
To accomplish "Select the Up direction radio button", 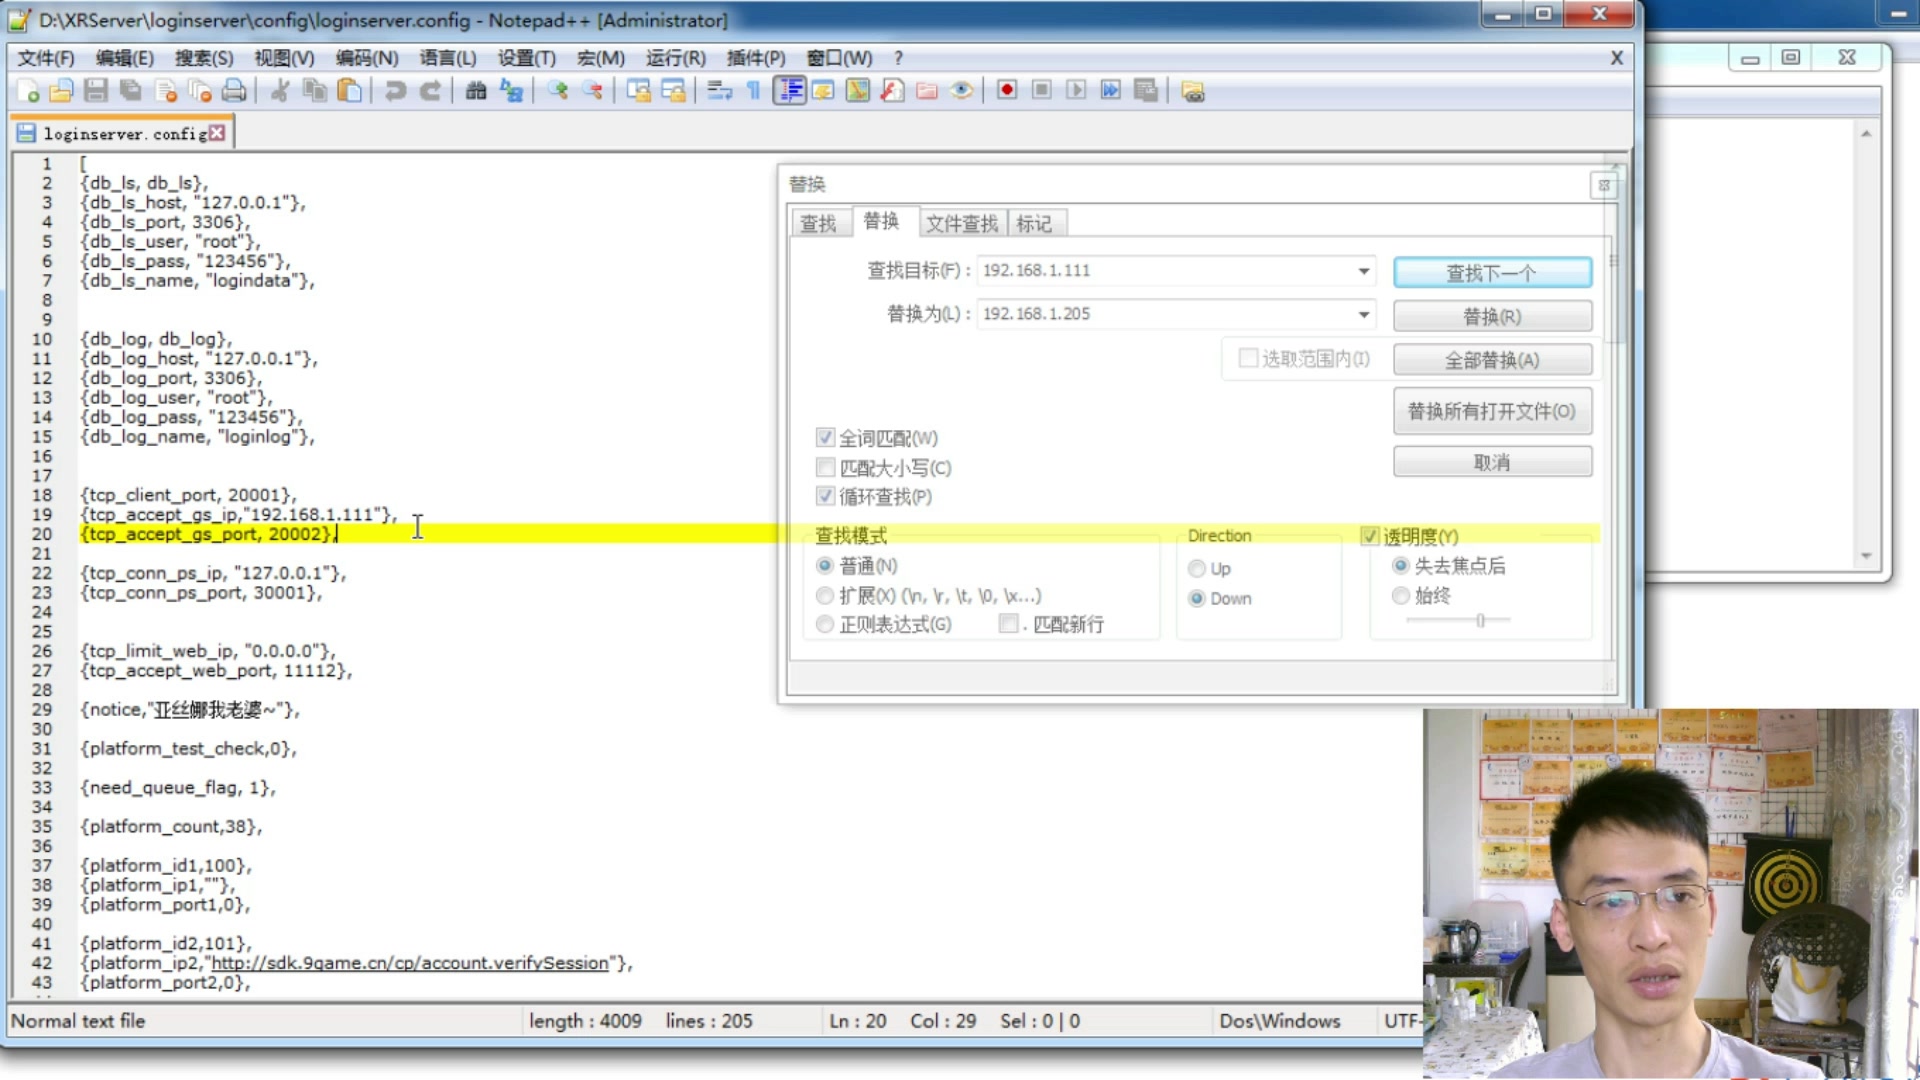I will (1197, 568).
